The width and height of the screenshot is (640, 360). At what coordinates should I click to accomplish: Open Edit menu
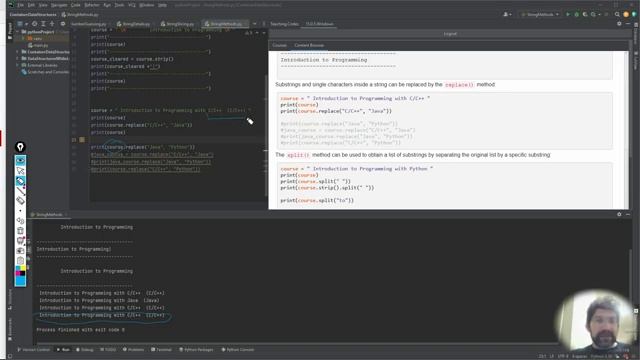pos(31,5)
